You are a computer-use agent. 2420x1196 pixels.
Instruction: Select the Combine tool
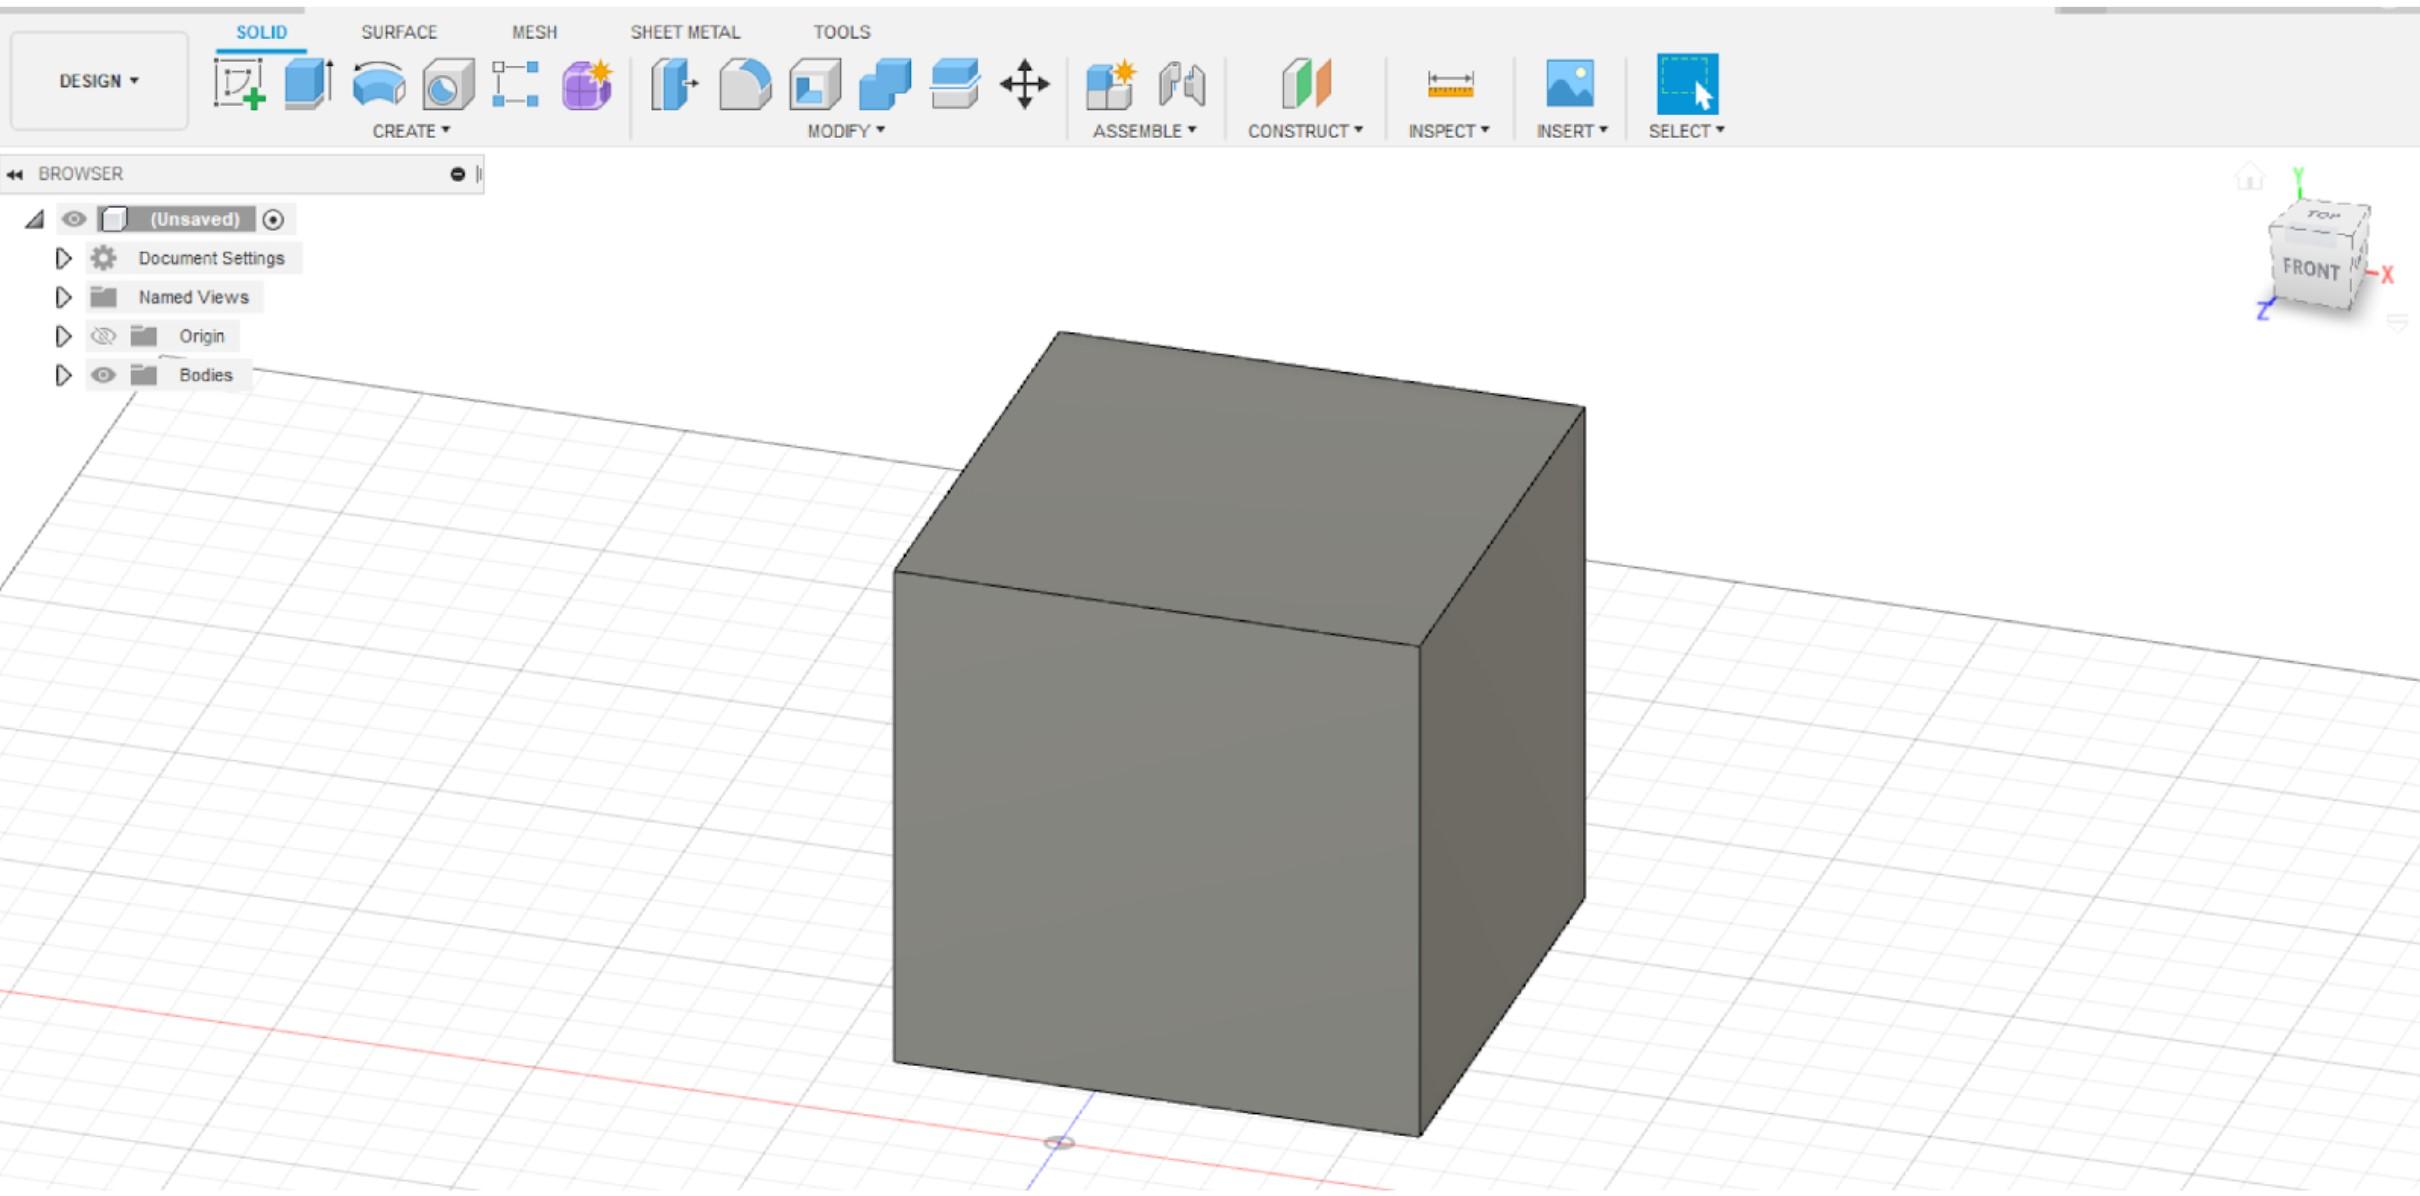click(885, 84)
